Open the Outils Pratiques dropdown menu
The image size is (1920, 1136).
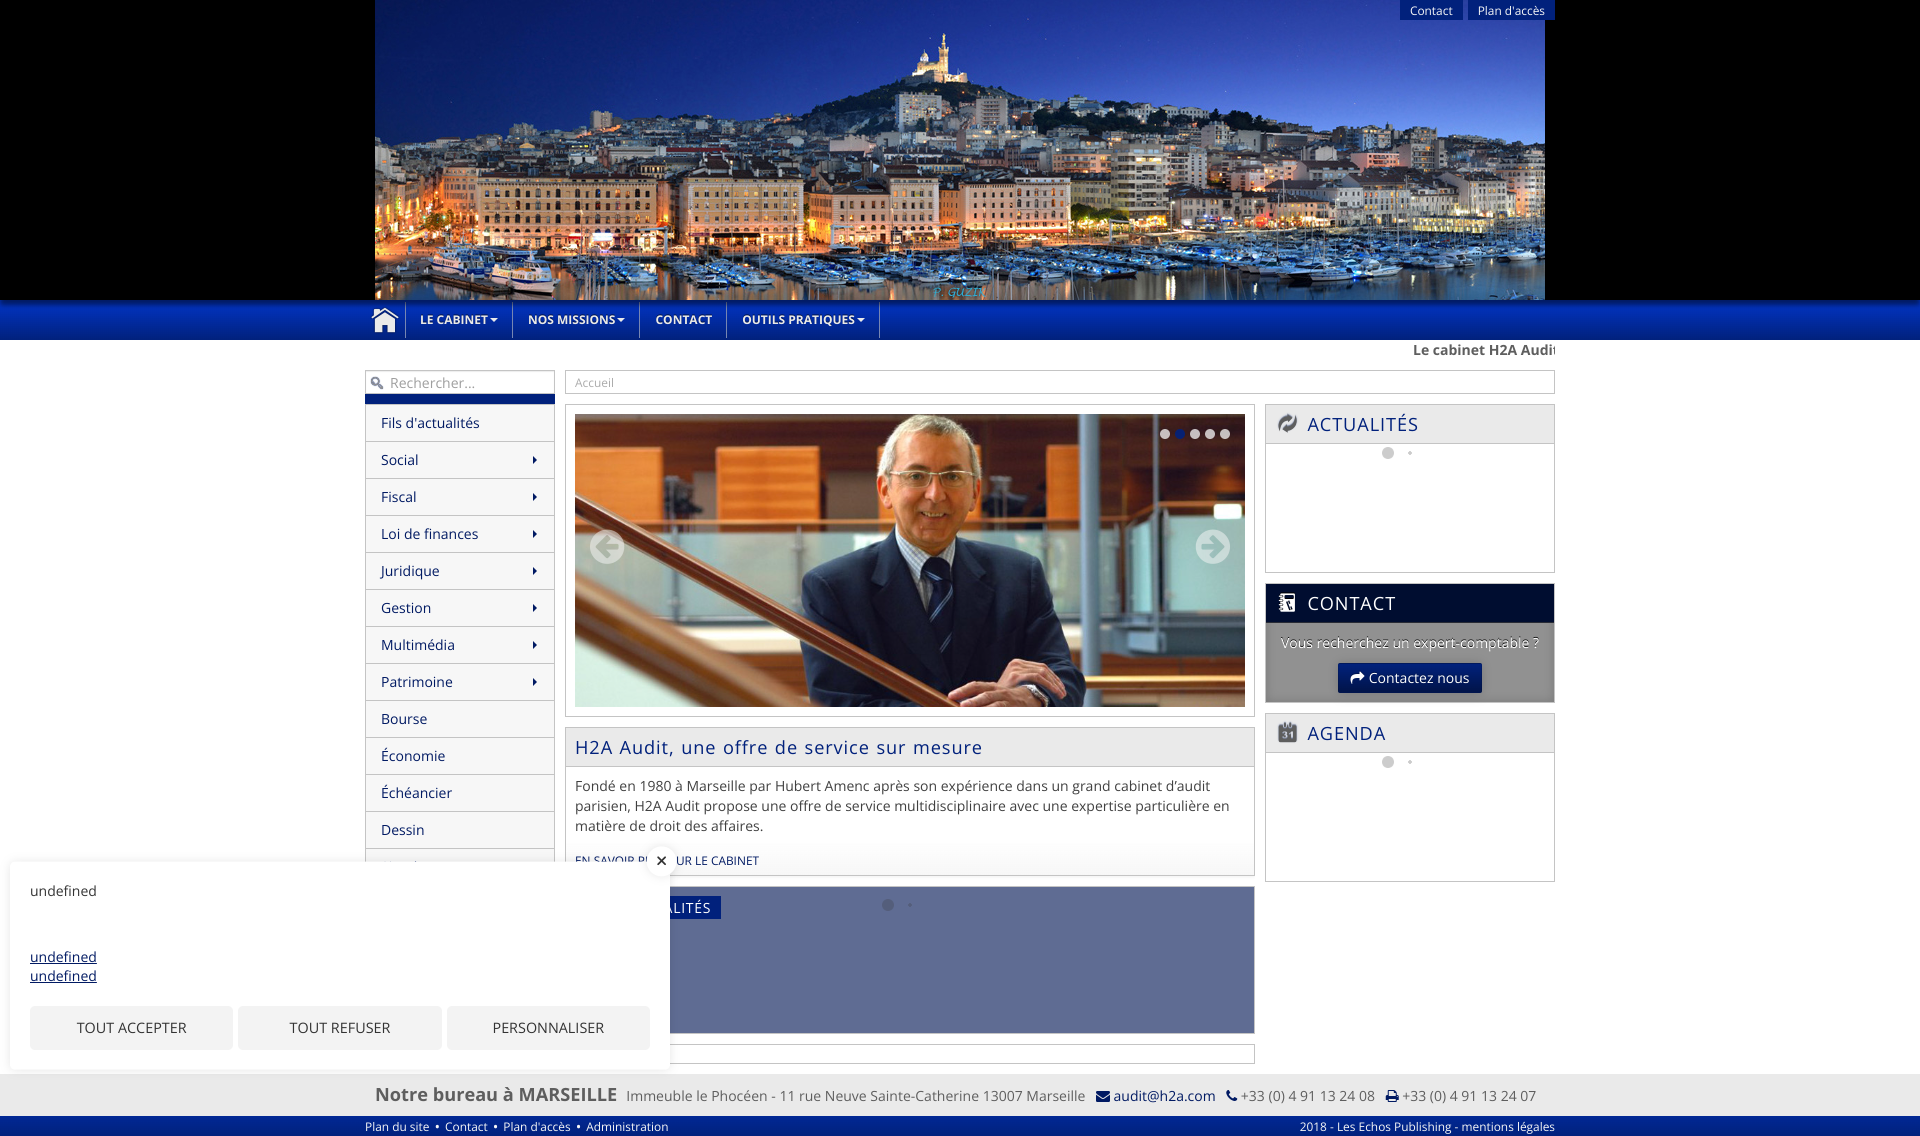803,320
